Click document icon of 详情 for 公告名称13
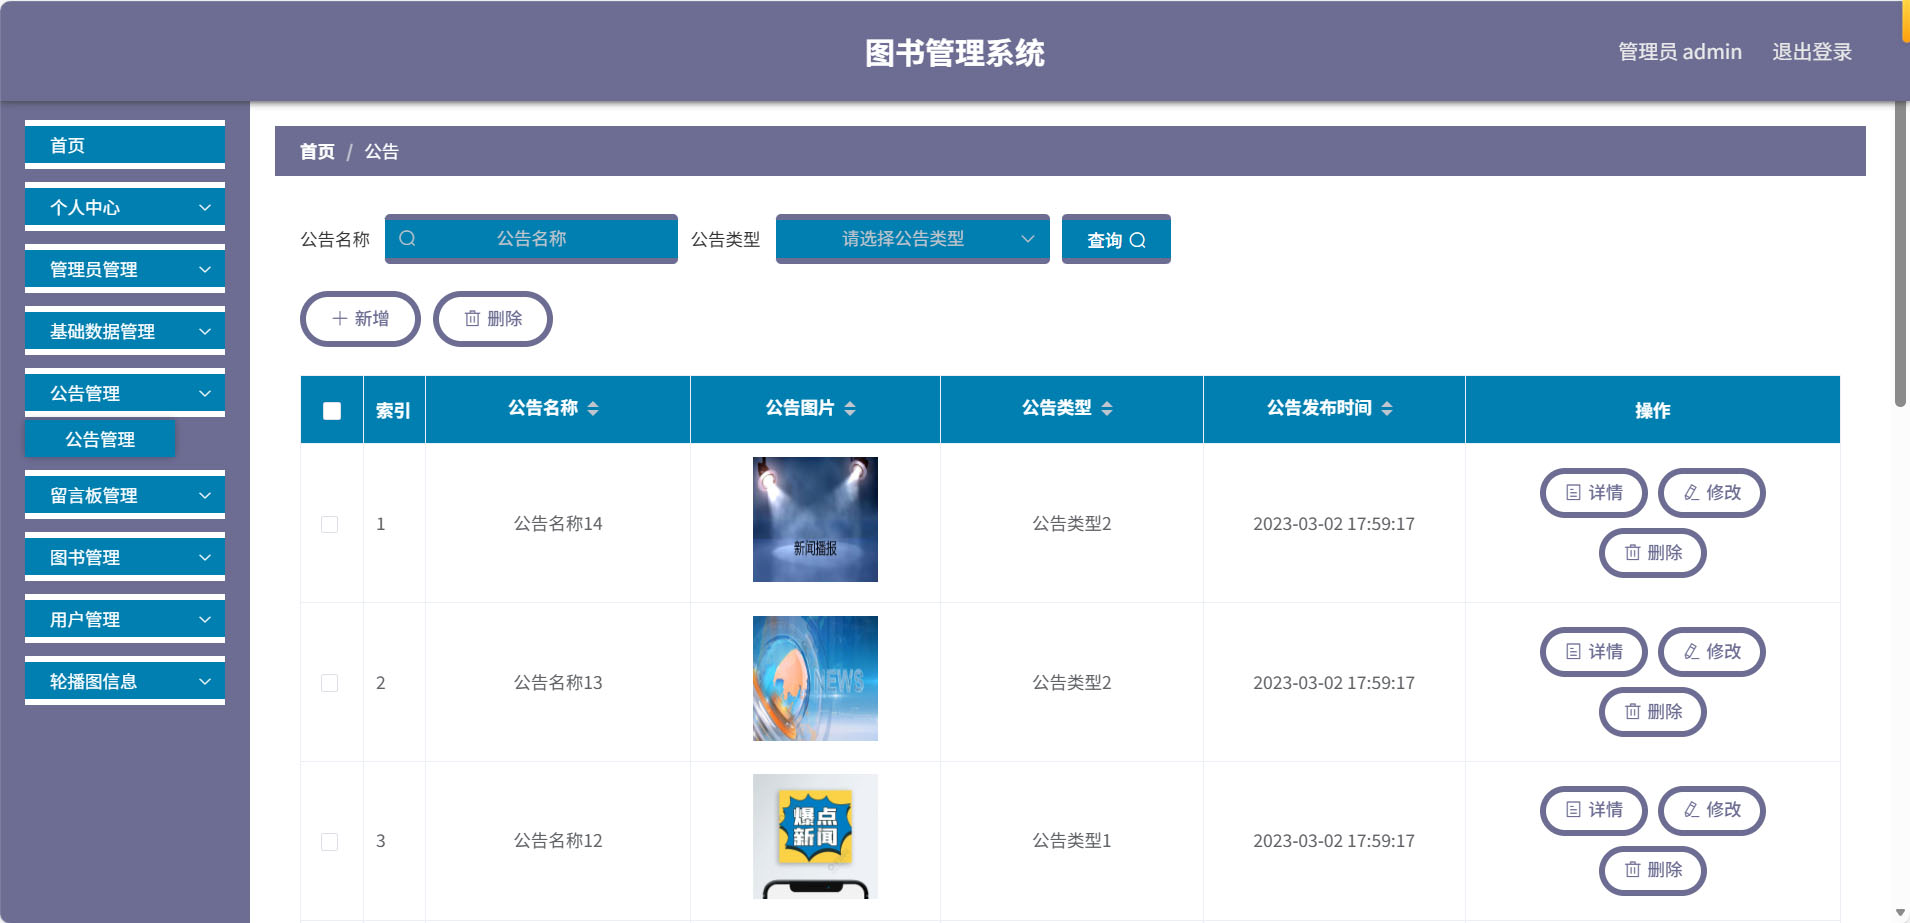This screenshot has width=1910, height=923. [x=1573, y=652]
